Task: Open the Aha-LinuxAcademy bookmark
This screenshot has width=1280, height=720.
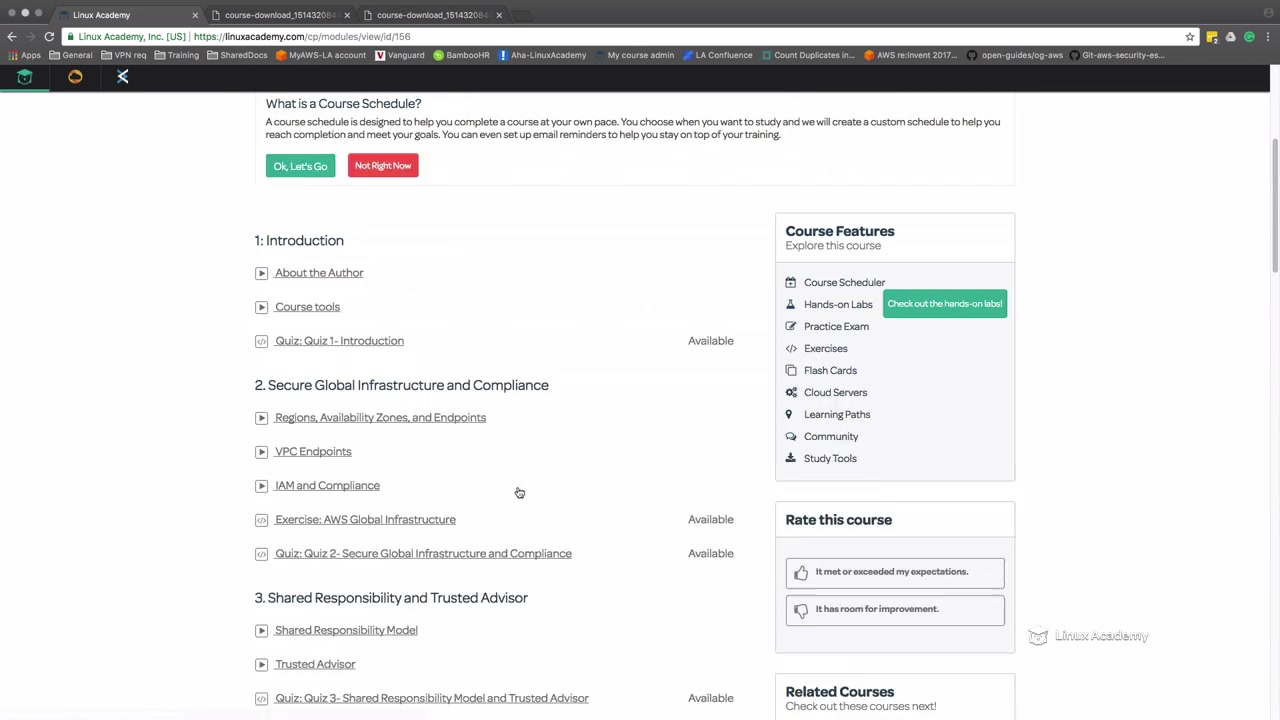Action: click(x=542, y=55)
